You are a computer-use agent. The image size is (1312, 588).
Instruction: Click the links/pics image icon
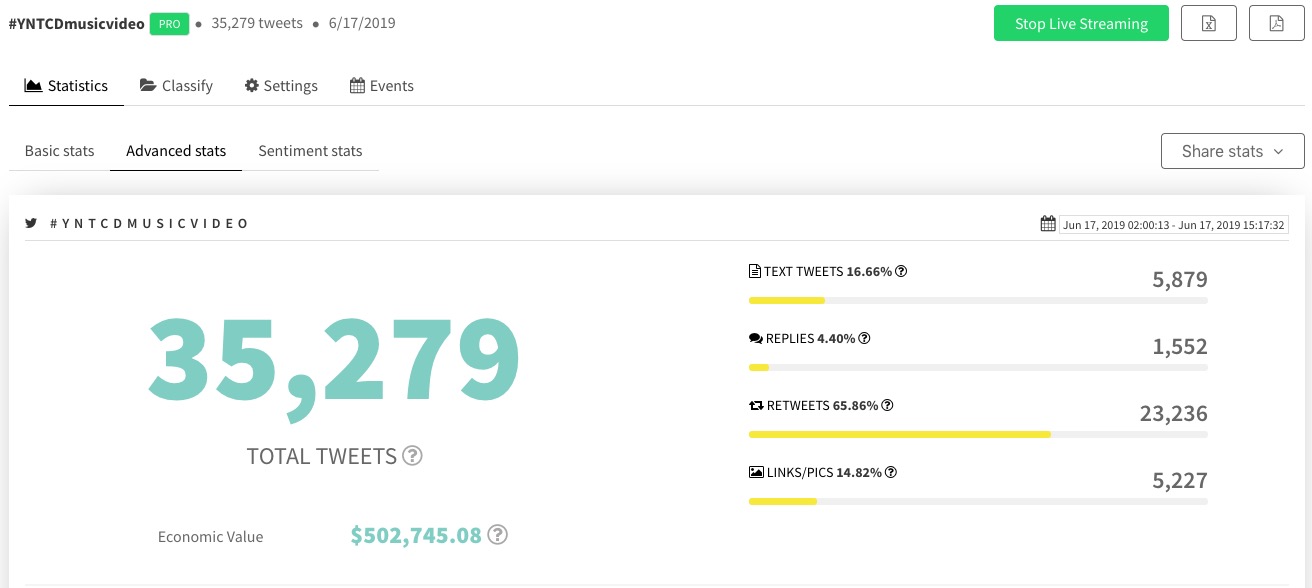tap(755, 471)
